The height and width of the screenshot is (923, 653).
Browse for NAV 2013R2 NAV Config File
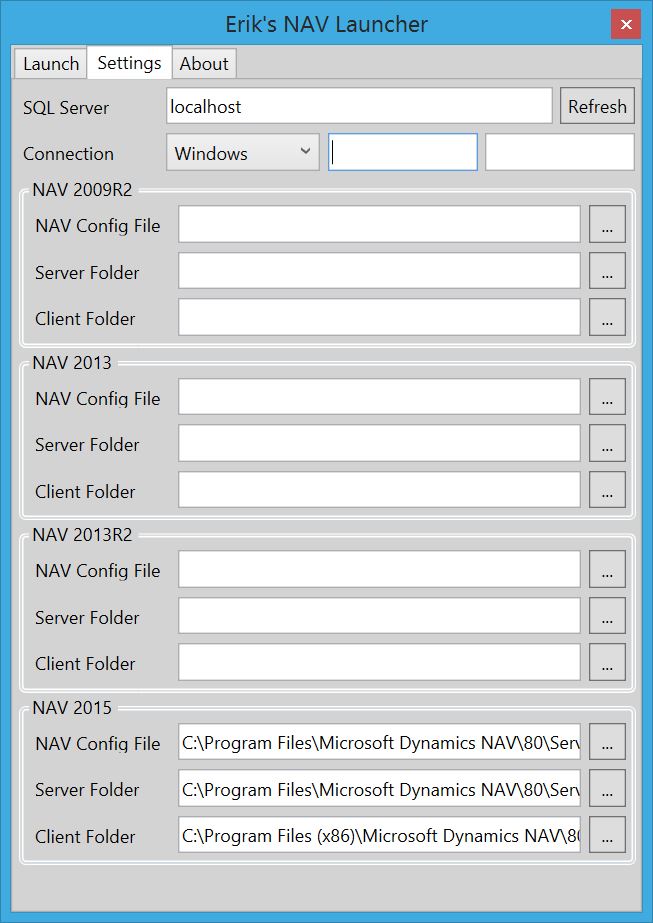[607, 569]
